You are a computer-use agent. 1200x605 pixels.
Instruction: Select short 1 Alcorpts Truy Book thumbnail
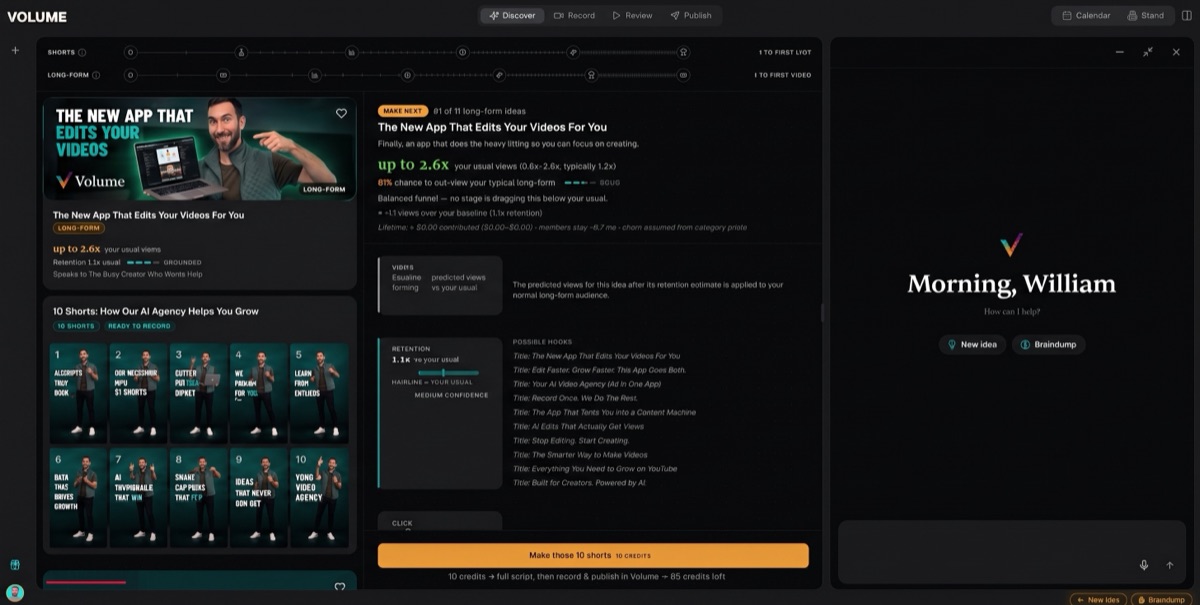pyautogui.click(x=78, y=393)
